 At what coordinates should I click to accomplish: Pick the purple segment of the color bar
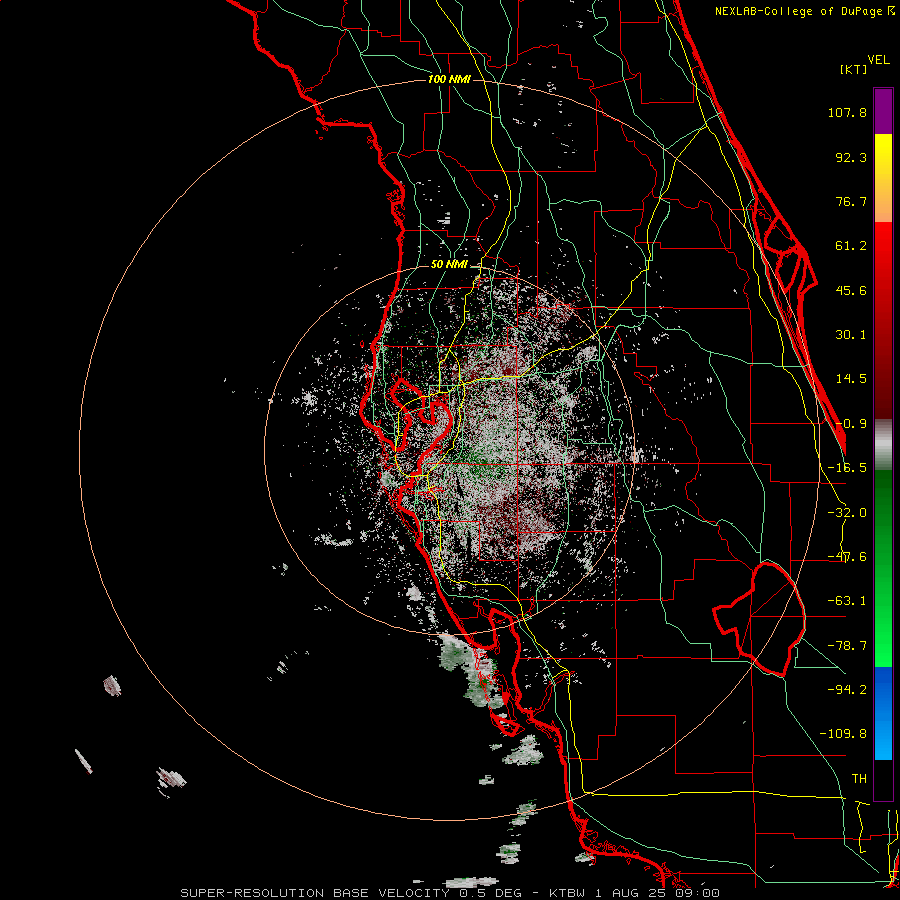click(x=883, y=111)
